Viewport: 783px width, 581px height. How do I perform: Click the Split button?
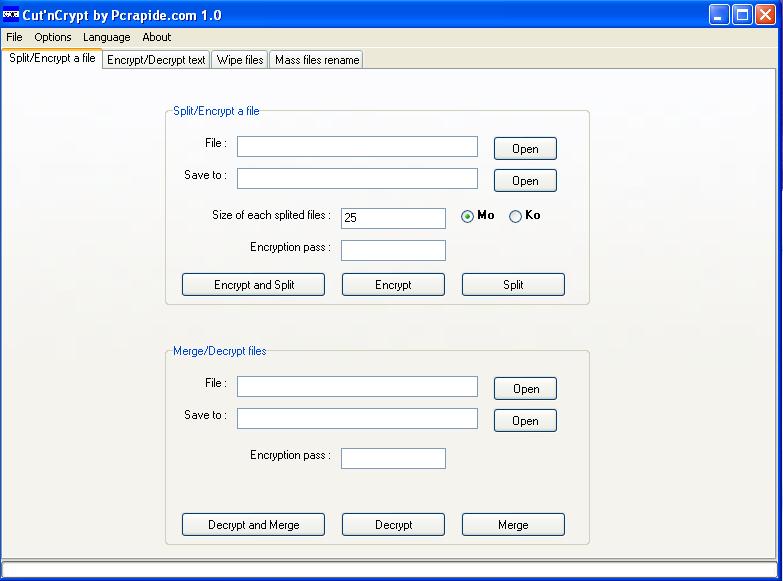(x=513, y=284)
